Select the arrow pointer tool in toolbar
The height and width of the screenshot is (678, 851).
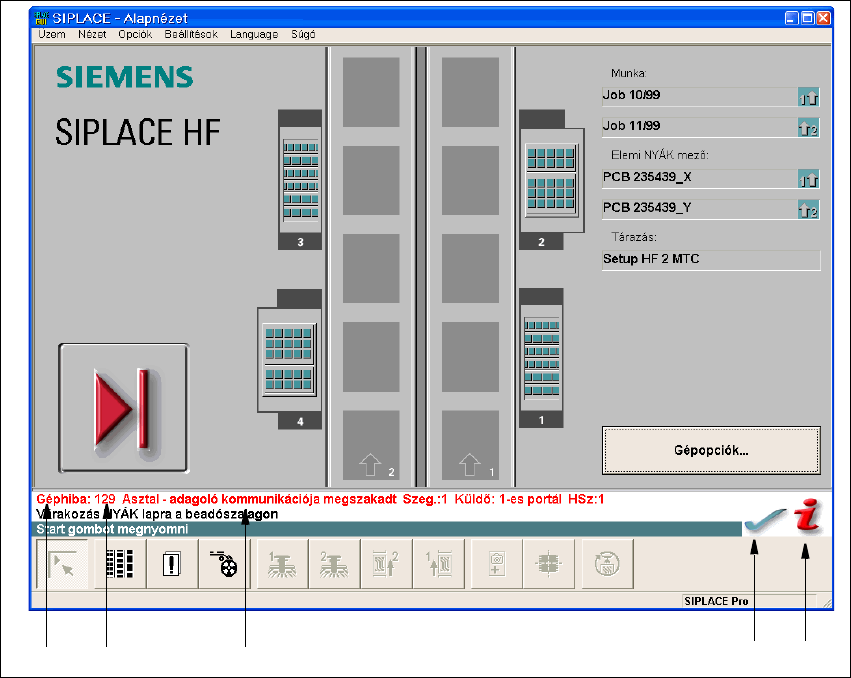62,564
